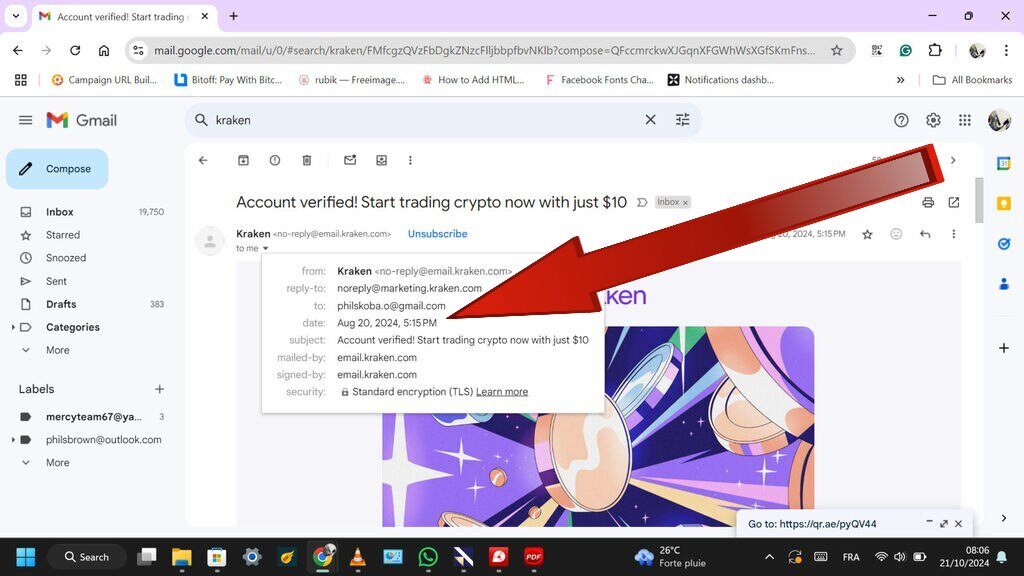Open VLC media player from the taskbar
This screenshot has width=1024, height=576.
(x=357, y=557)
